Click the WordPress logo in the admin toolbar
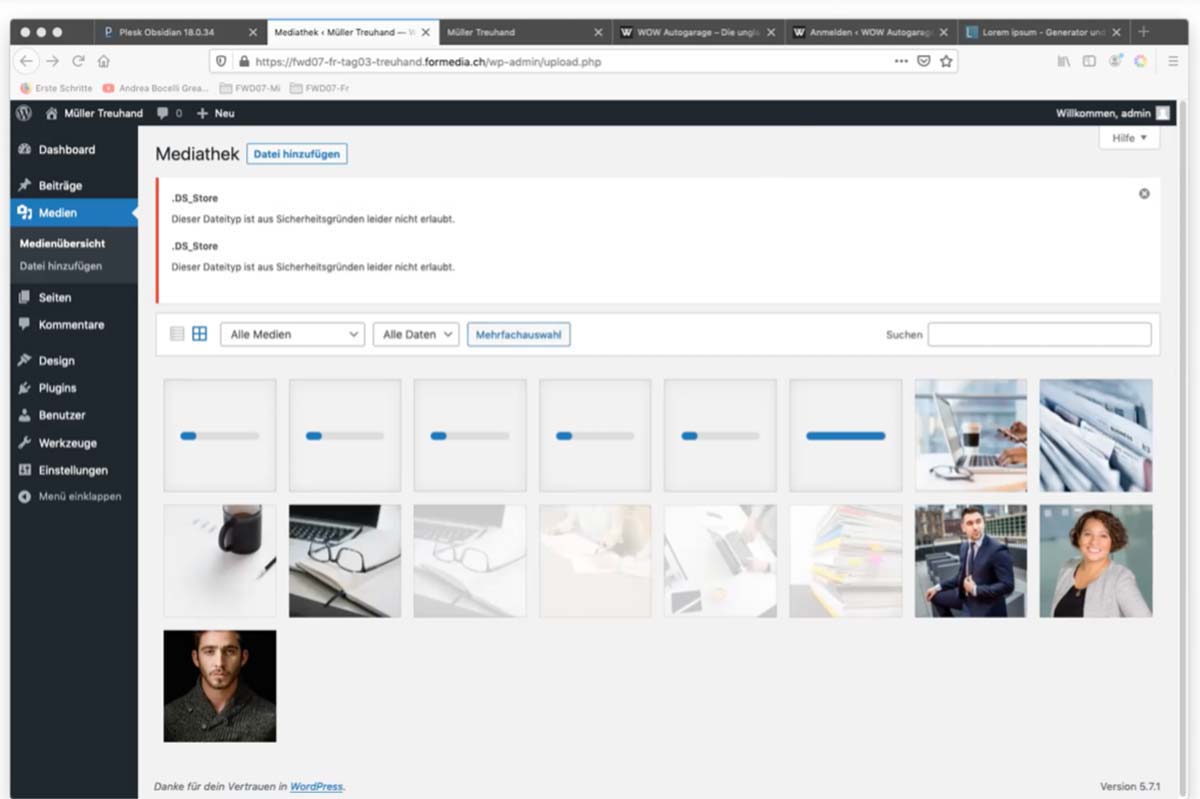 point(22,113)
